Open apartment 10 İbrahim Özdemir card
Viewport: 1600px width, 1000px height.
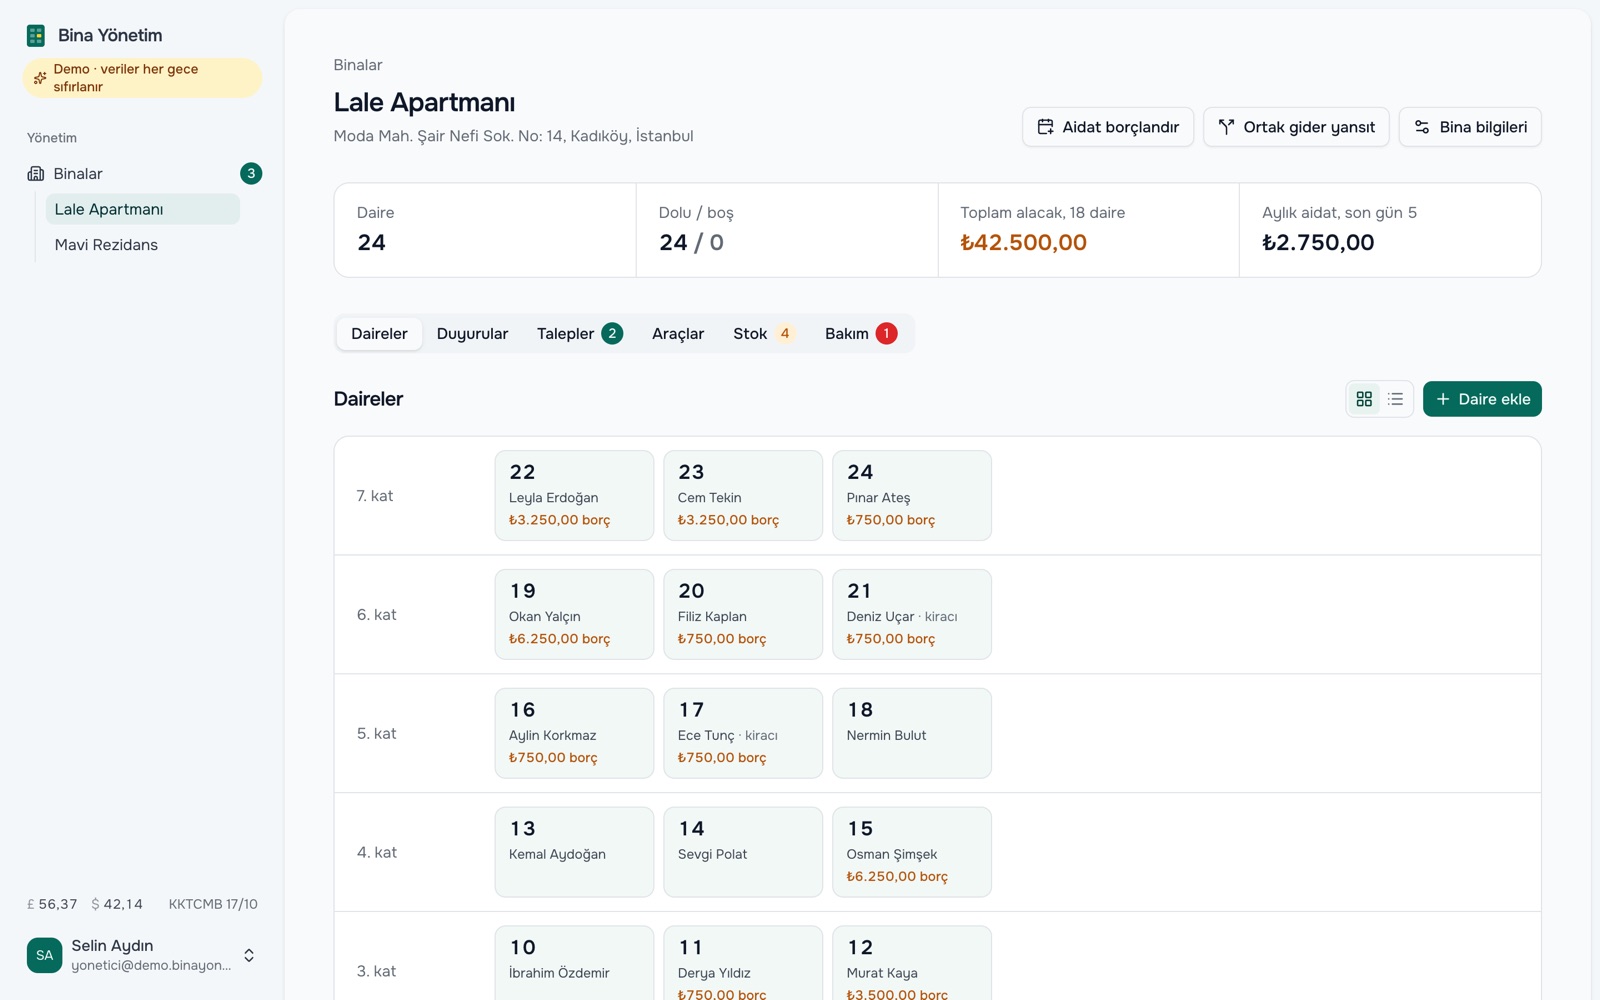pos(574,963)
